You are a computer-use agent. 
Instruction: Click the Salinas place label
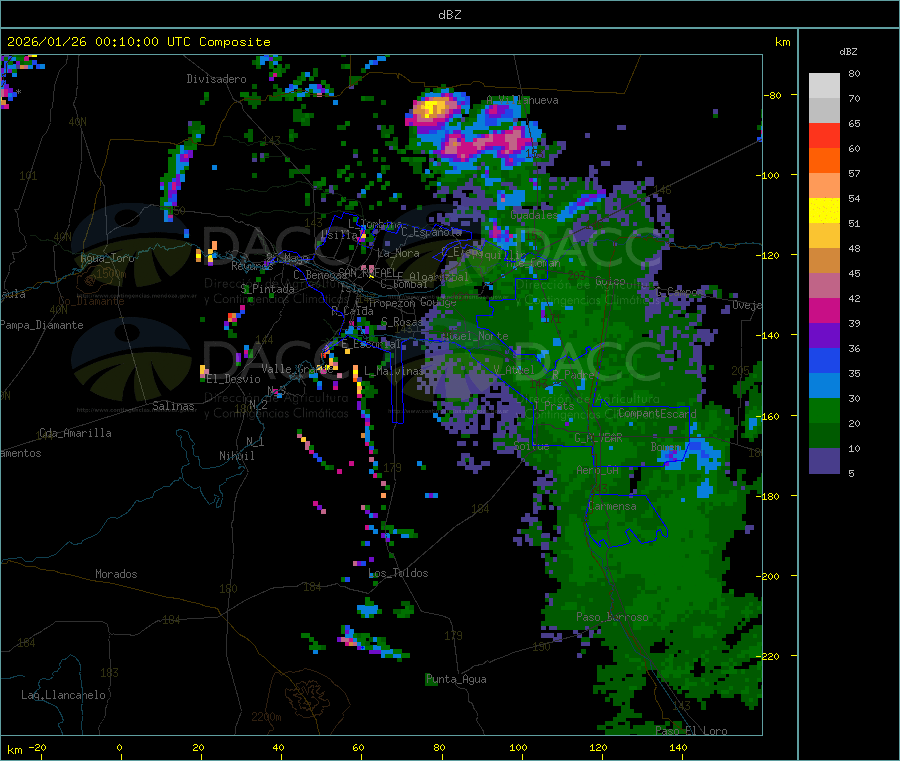tap(173, 406)
